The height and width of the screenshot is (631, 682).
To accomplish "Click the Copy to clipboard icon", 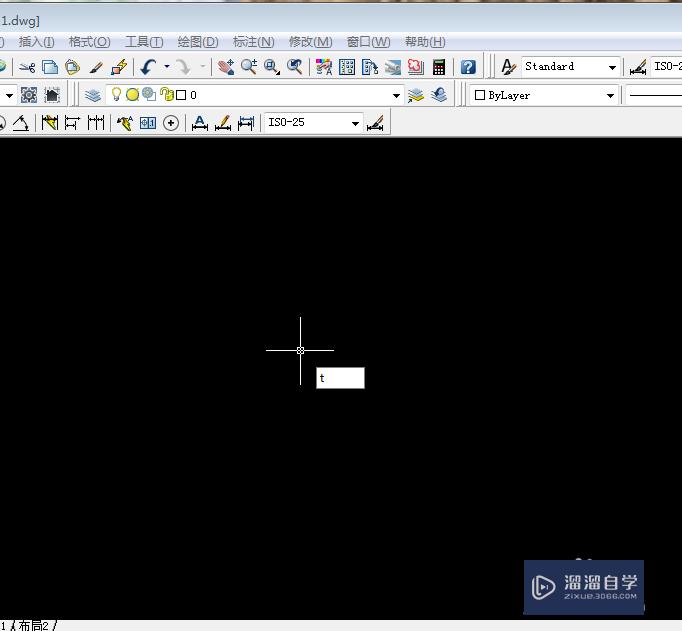I will coord(50,67).
